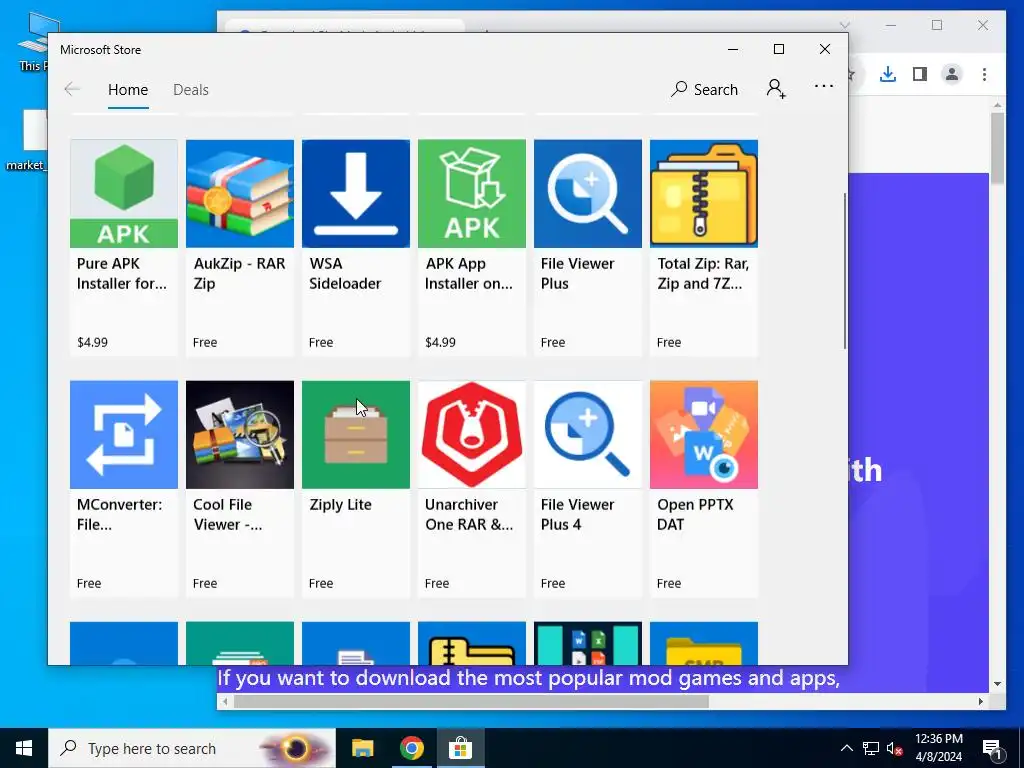Click the Microsoft Store vertical scrollbar
The height and width of the screenshot is (768, 1024).
tap(844, 271)
